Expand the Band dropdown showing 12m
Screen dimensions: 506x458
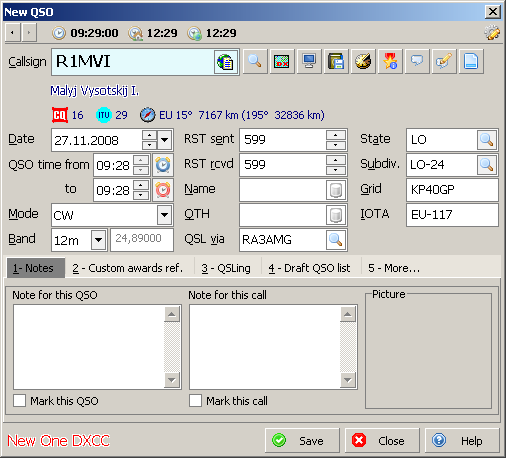(98, 240)
